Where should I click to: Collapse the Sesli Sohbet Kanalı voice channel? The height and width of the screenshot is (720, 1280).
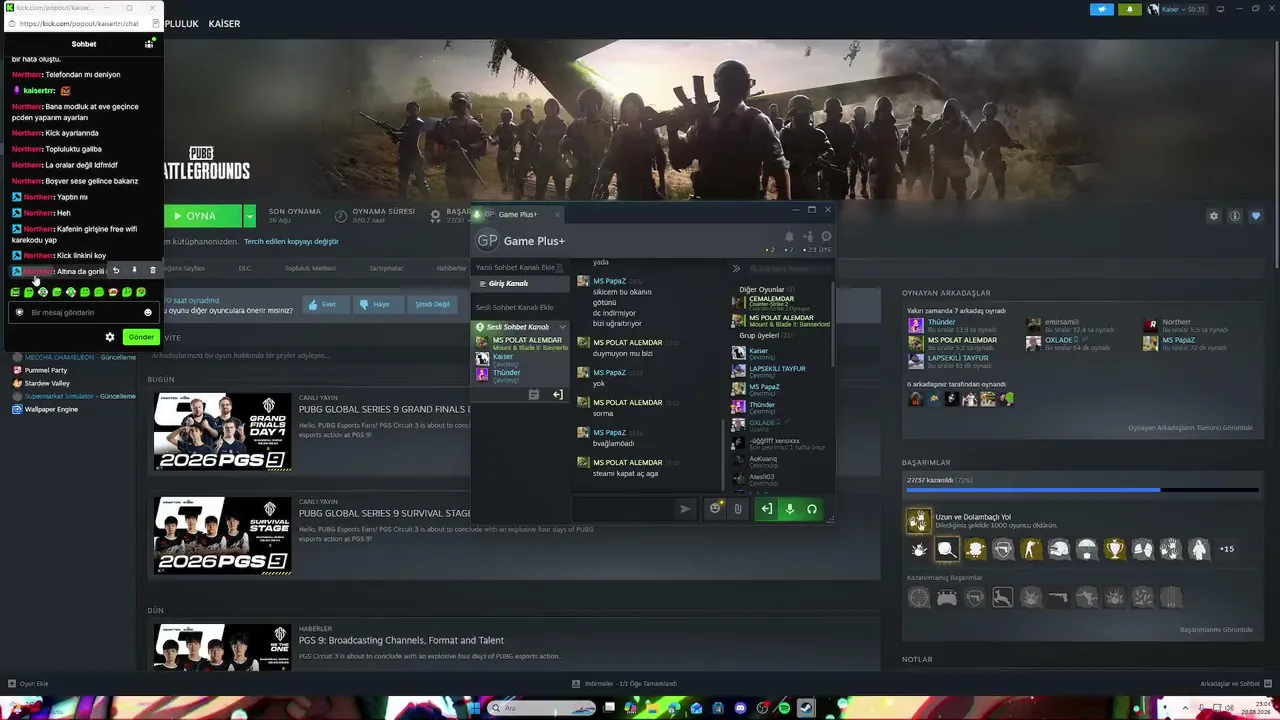(562, 327)
